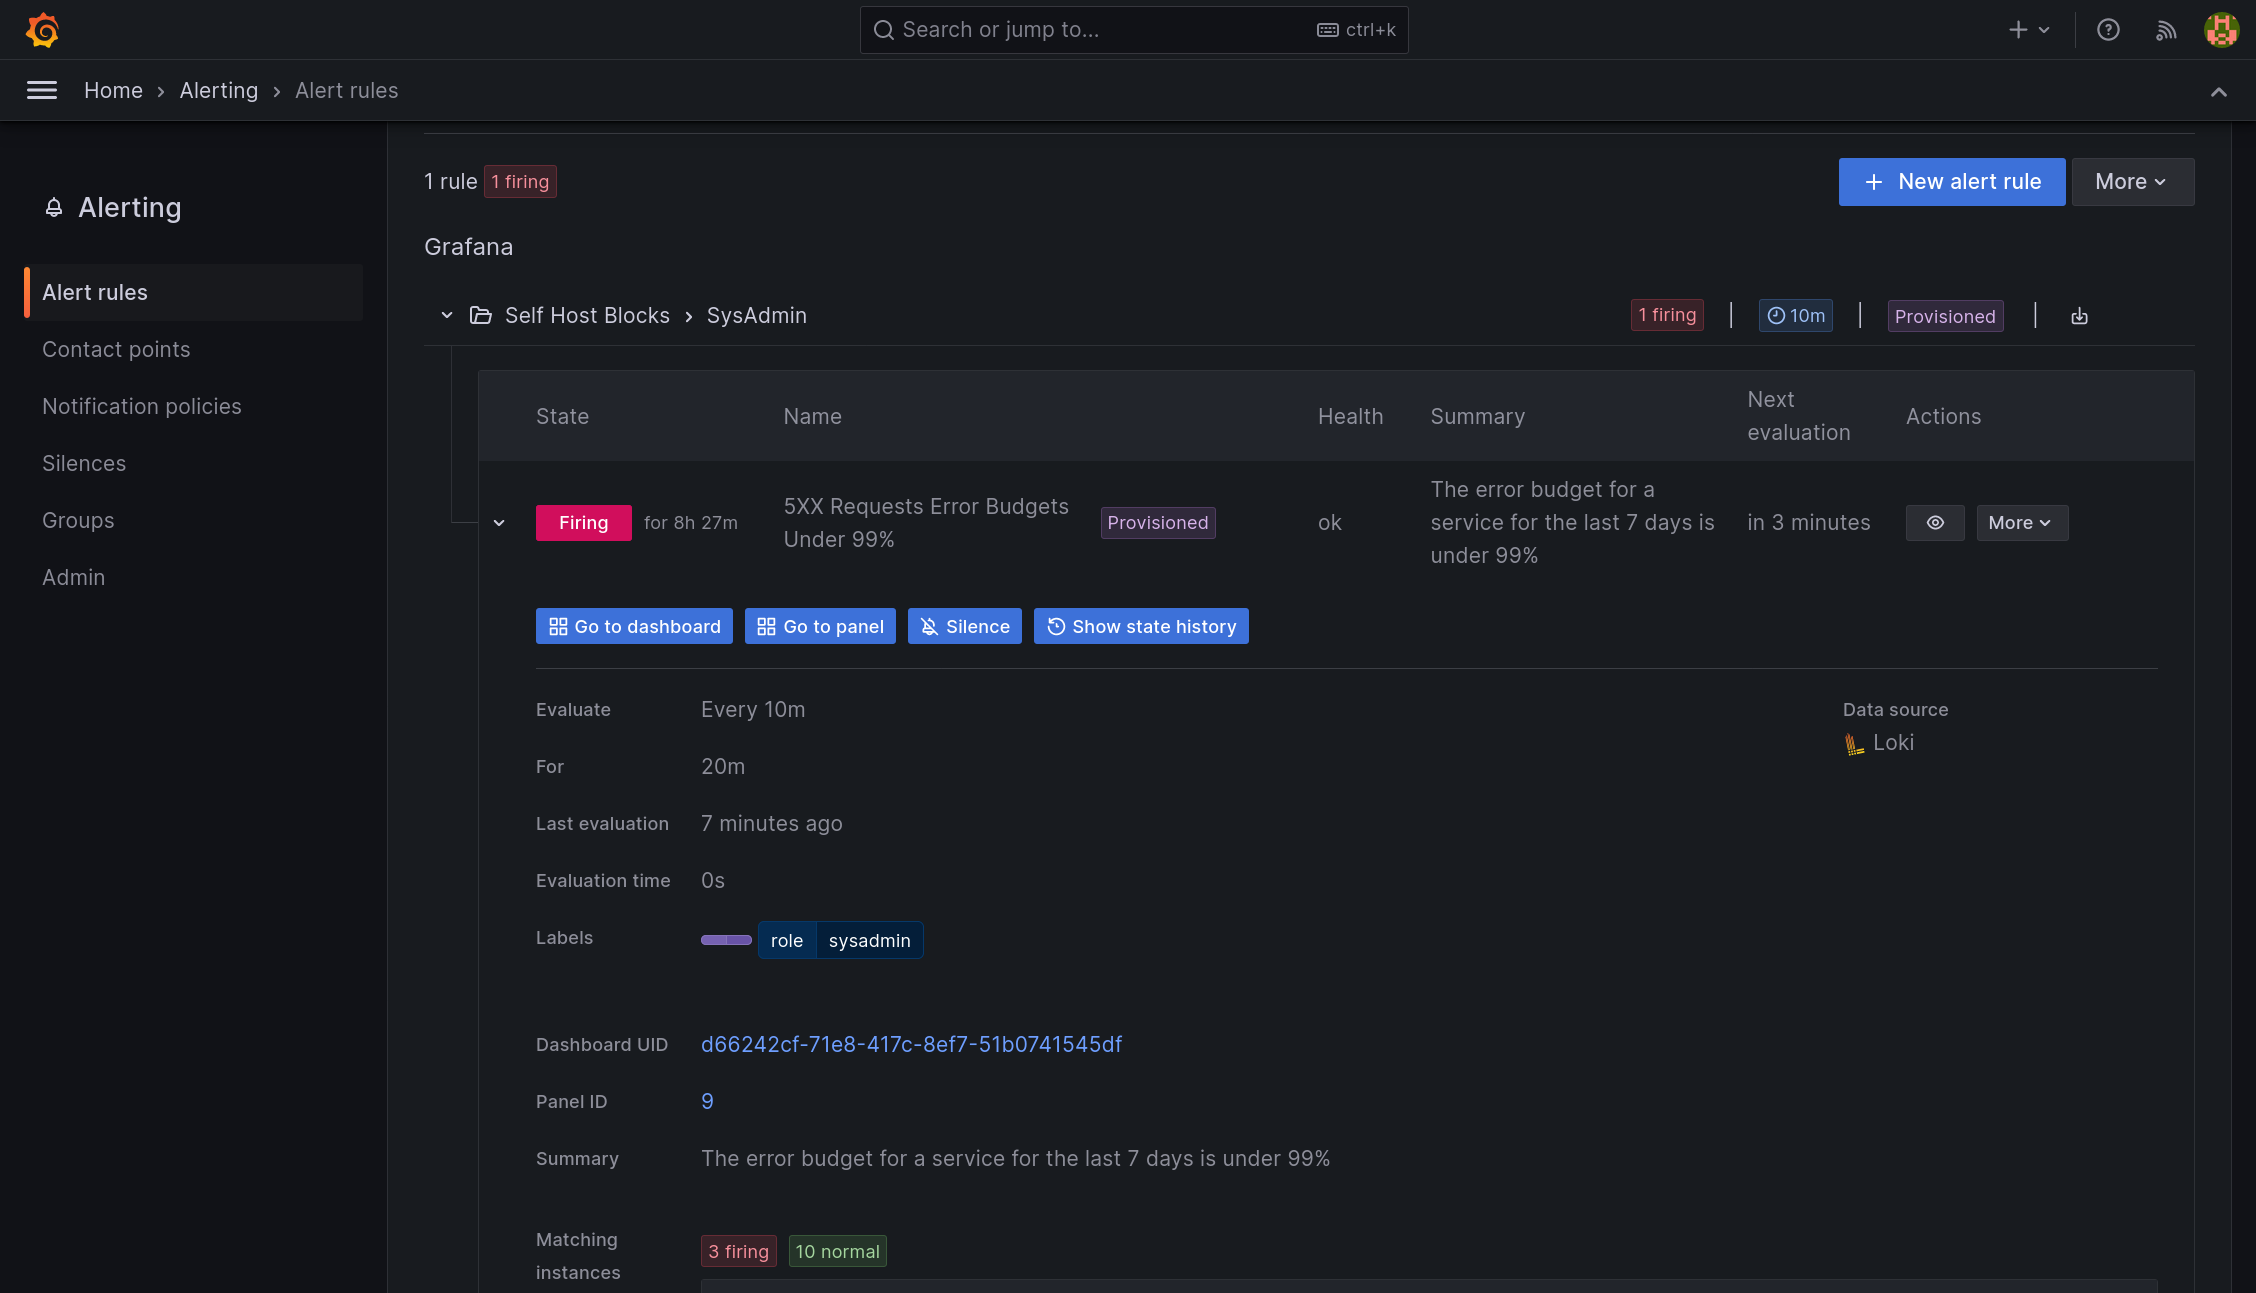Click the eye visibility icon for alert rule

[1935, 522]
